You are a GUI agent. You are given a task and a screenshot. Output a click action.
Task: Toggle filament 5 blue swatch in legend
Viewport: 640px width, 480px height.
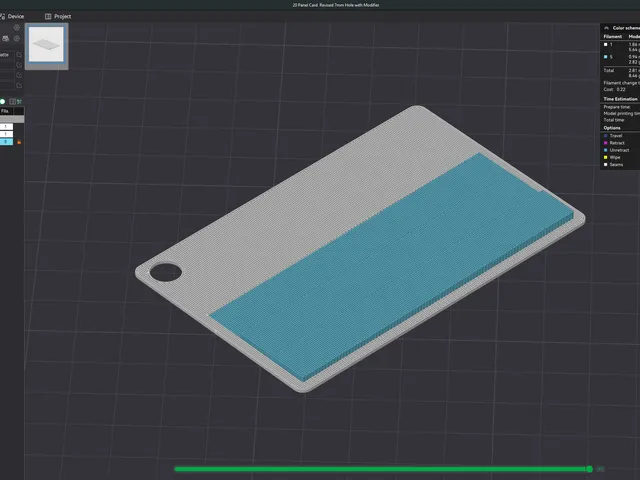(x=605, y=57)
